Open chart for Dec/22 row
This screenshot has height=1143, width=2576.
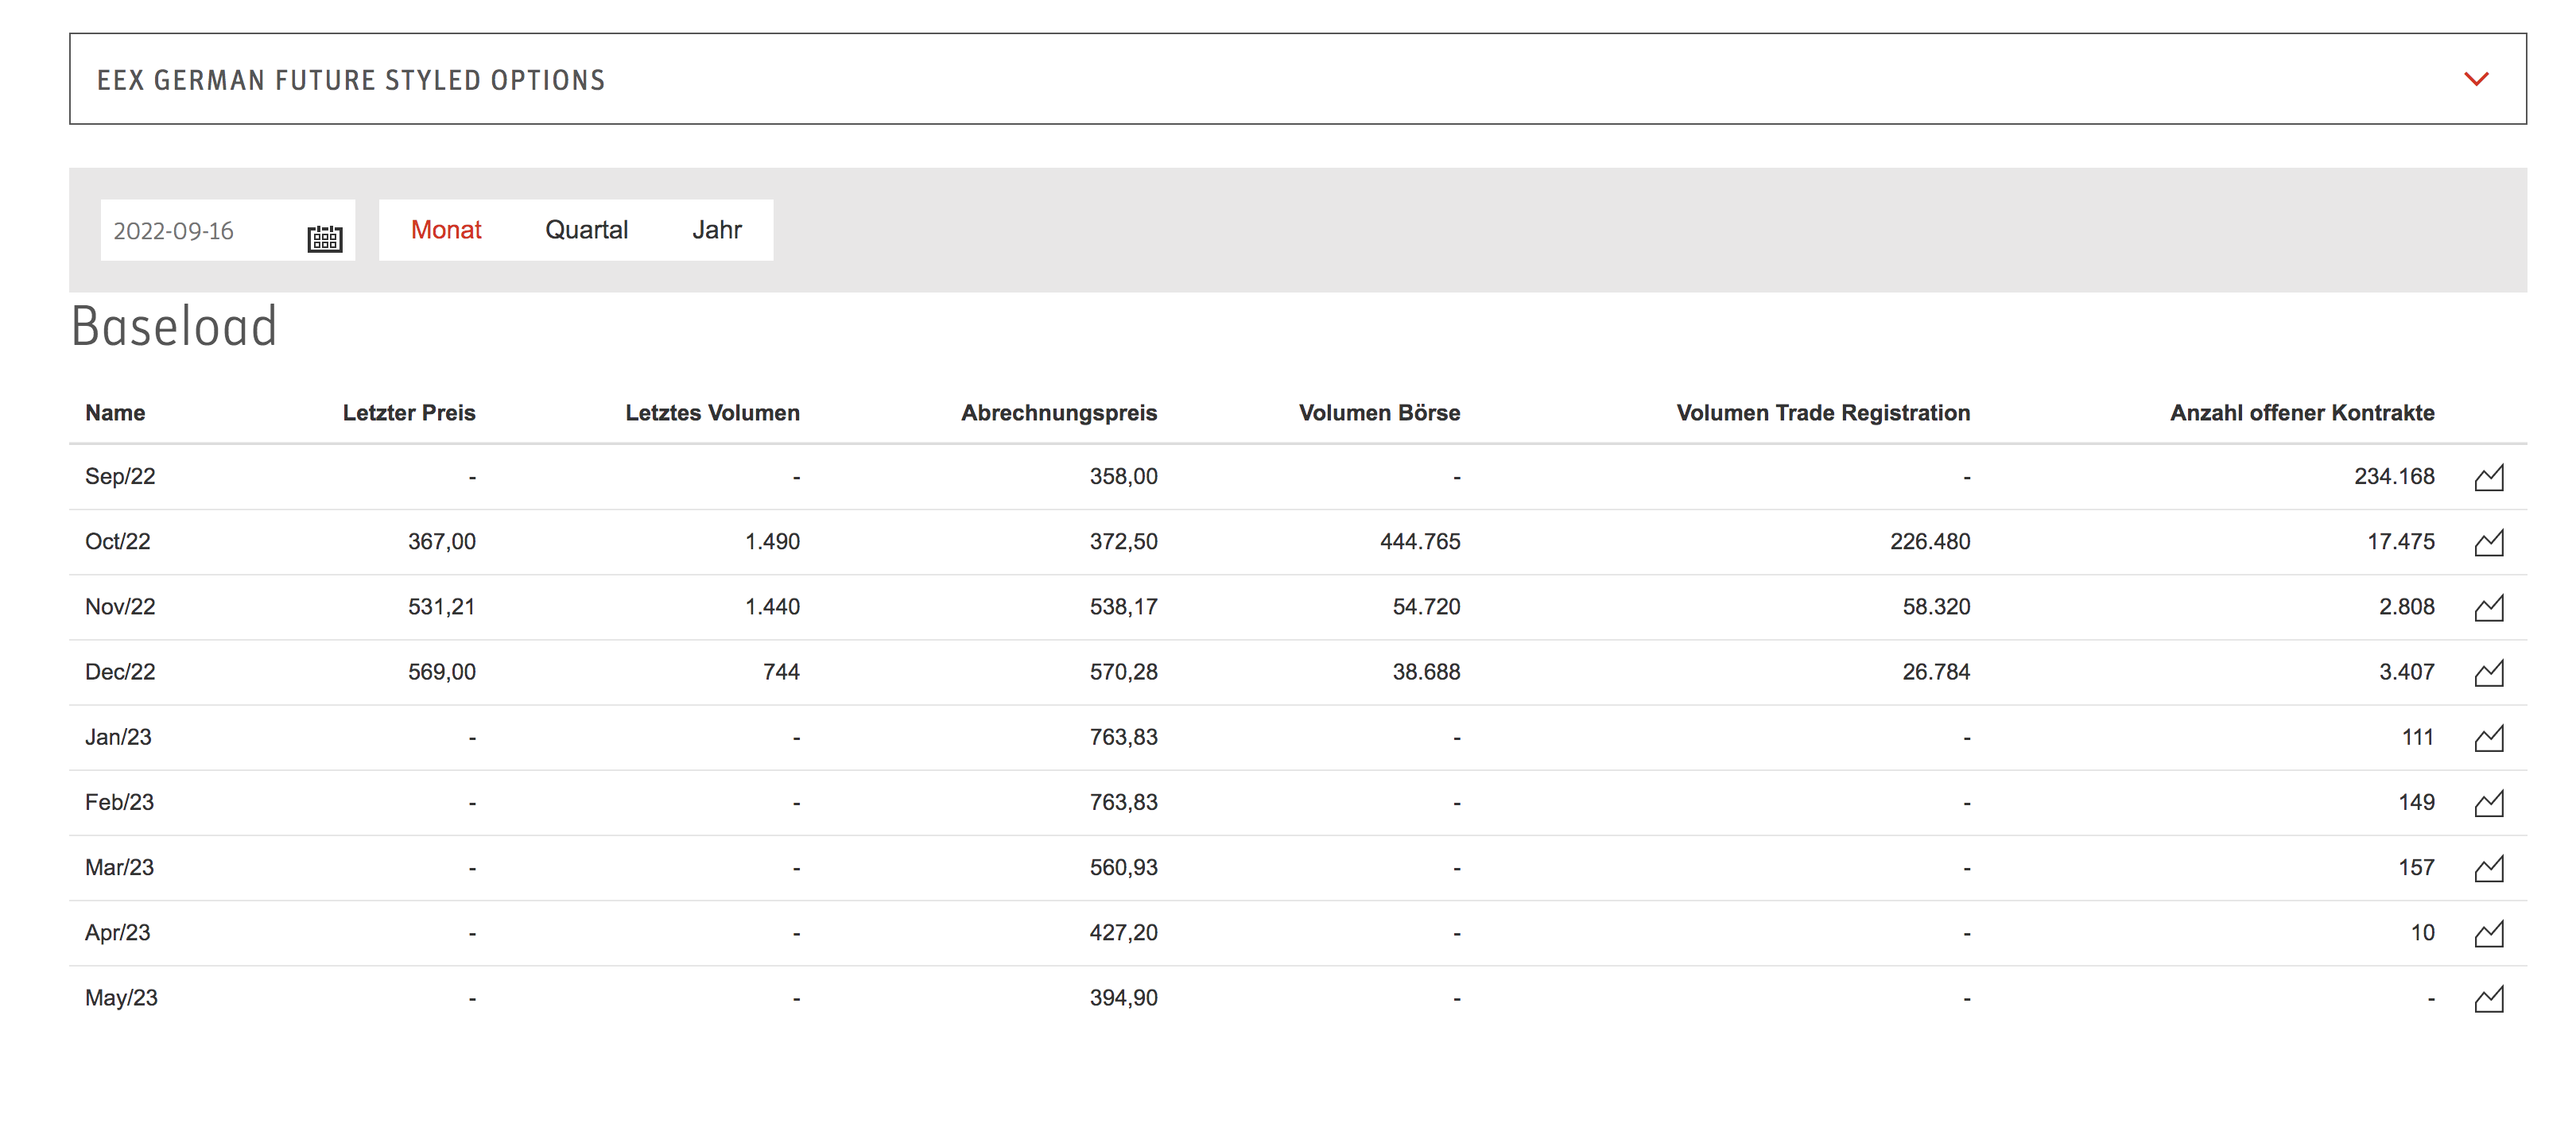point(2488,672)
